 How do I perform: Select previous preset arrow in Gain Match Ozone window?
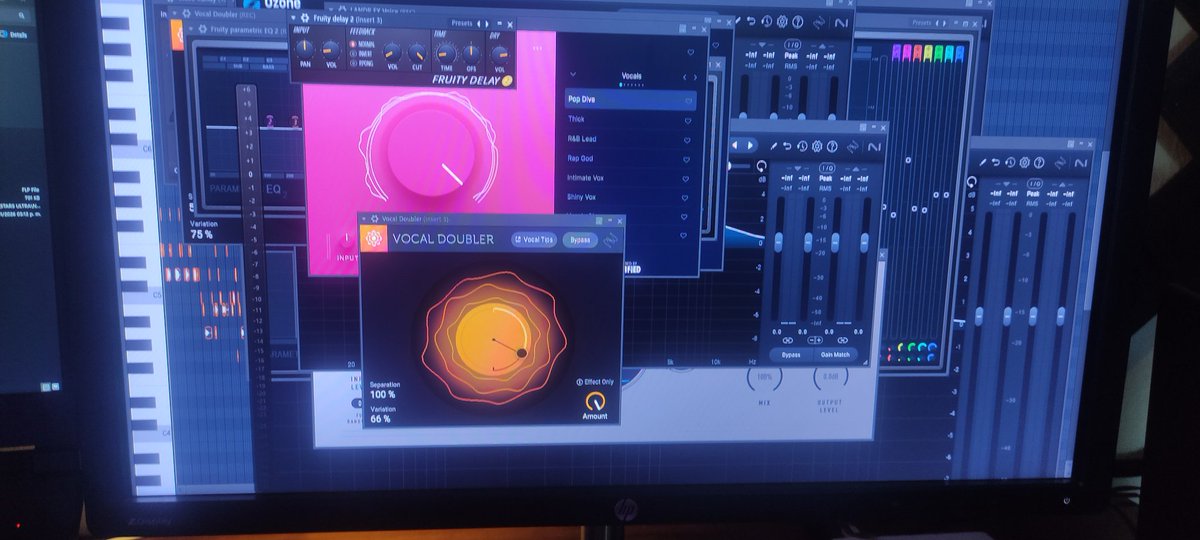coord(735,145)
